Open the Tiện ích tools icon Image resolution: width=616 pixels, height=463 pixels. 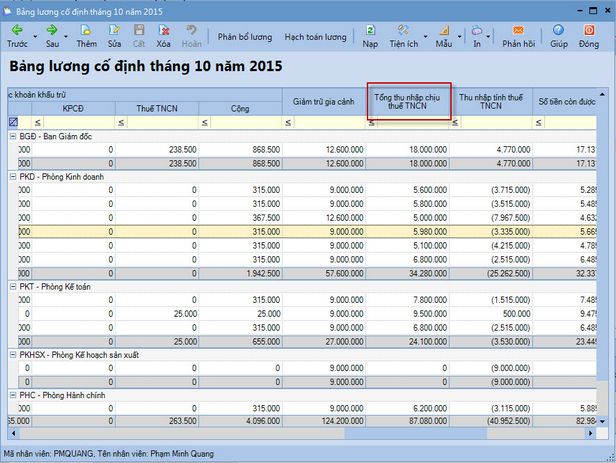coord(403,30)
